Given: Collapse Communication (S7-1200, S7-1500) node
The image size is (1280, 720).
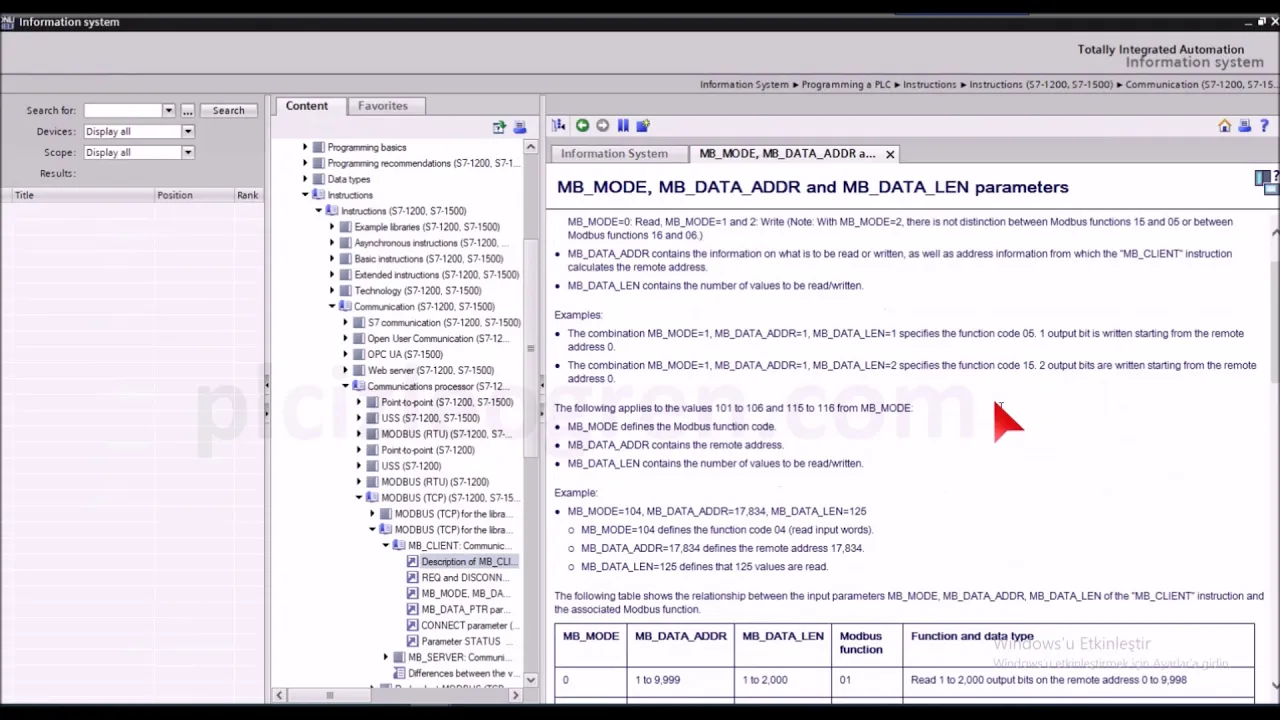Looking at the screenshot, I should click(x=333, y=307).
